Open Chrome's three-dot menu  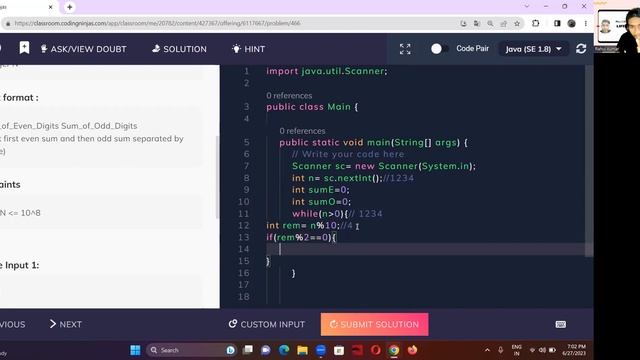pyautogui.click(x=586, y=23)
